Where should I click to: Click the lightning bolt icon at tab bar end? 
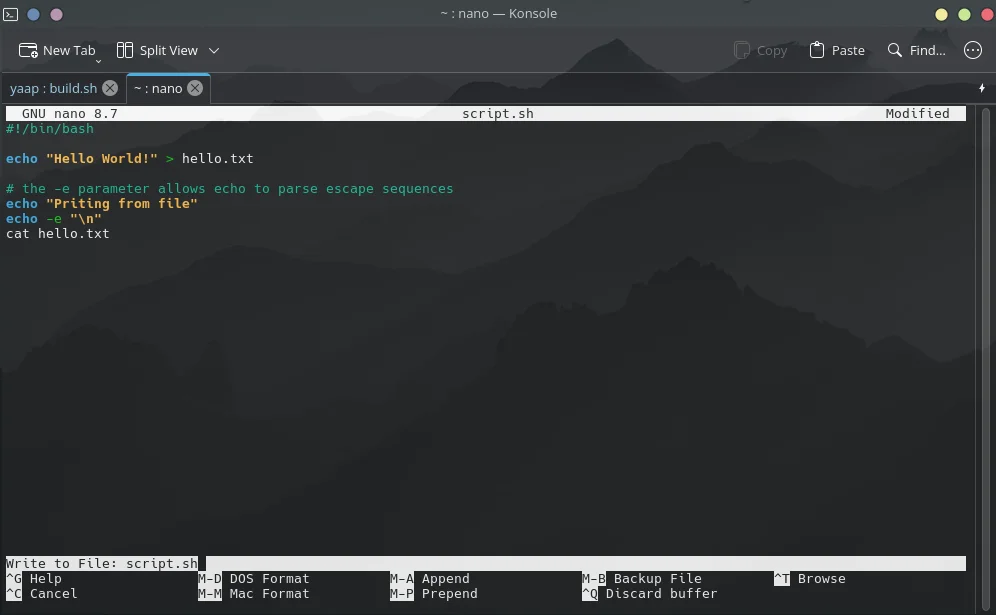click(981, 88)
